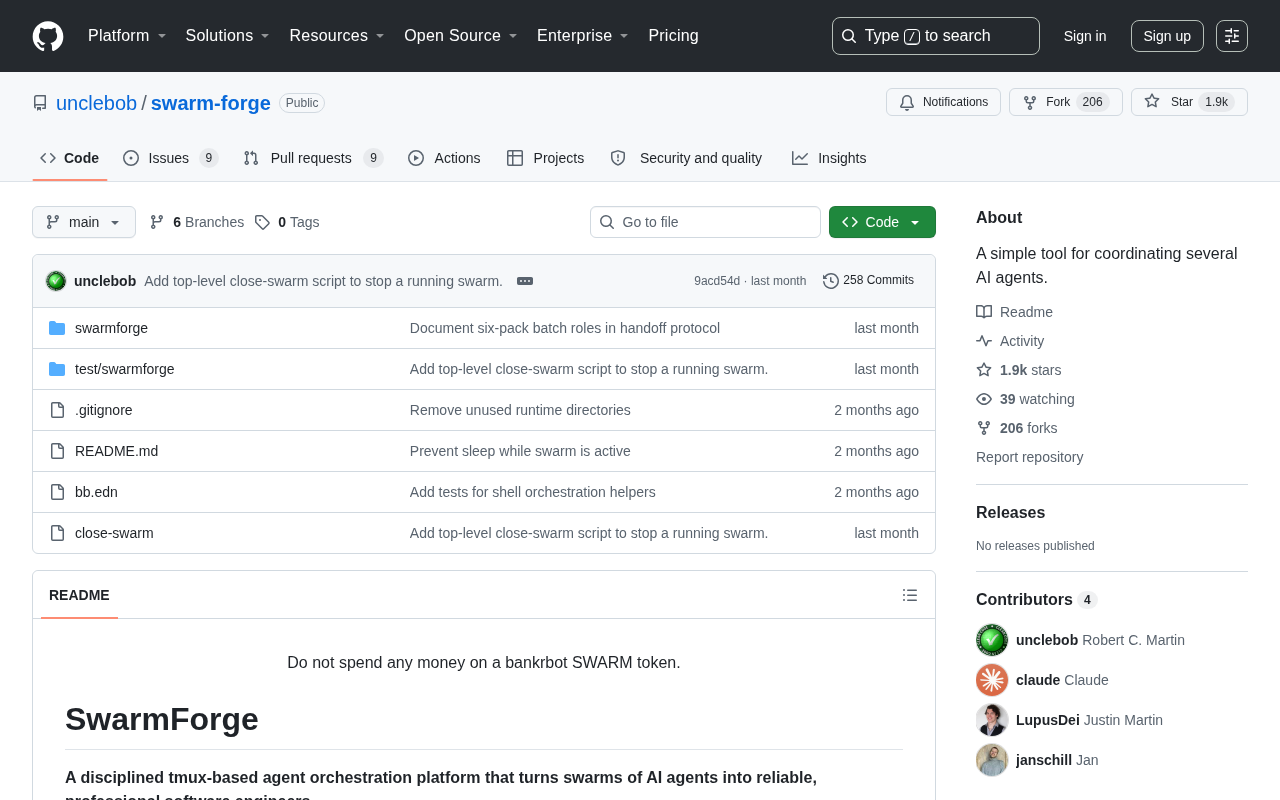The width and height of the screenshot is (1280, 800).
Task: Click the Sign in link
Action: tap(1085, 36)
